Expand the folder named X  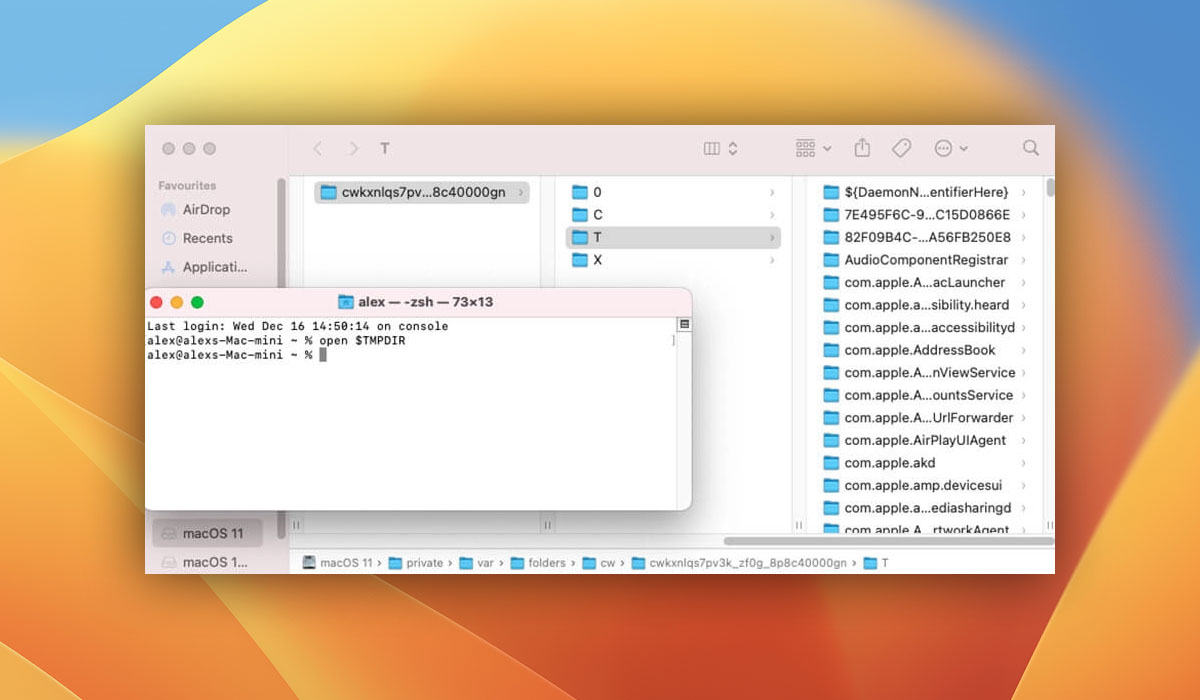[x=598, y=260]
